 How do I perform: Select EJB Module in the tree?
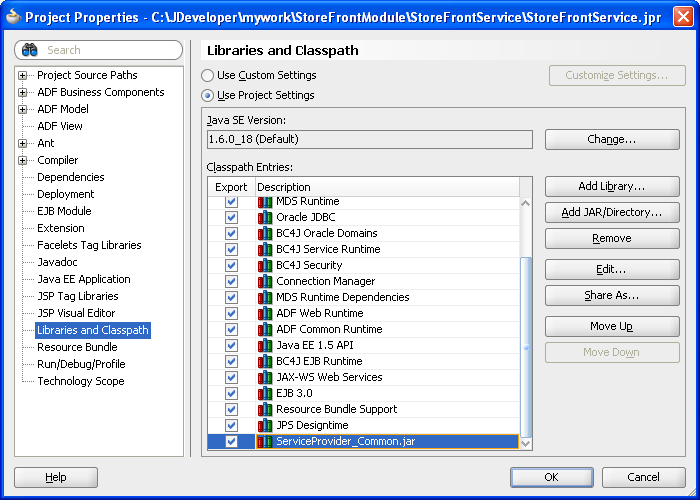click(64, 211)
